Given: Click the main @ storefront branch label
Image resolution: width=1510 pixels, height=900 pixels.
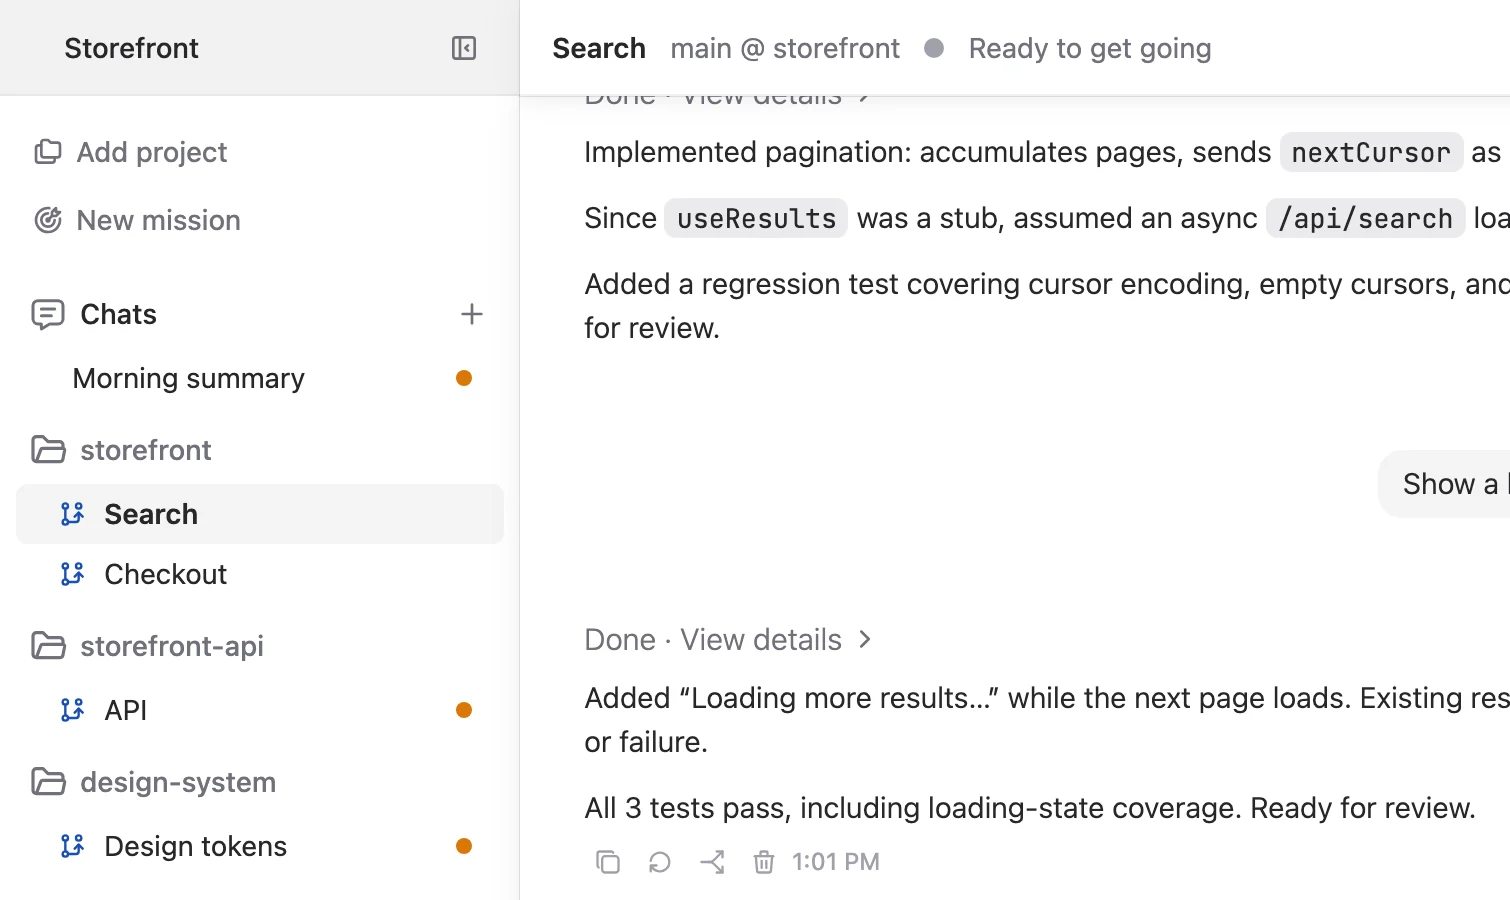Looking at the screenshot, I should point(785,48).
